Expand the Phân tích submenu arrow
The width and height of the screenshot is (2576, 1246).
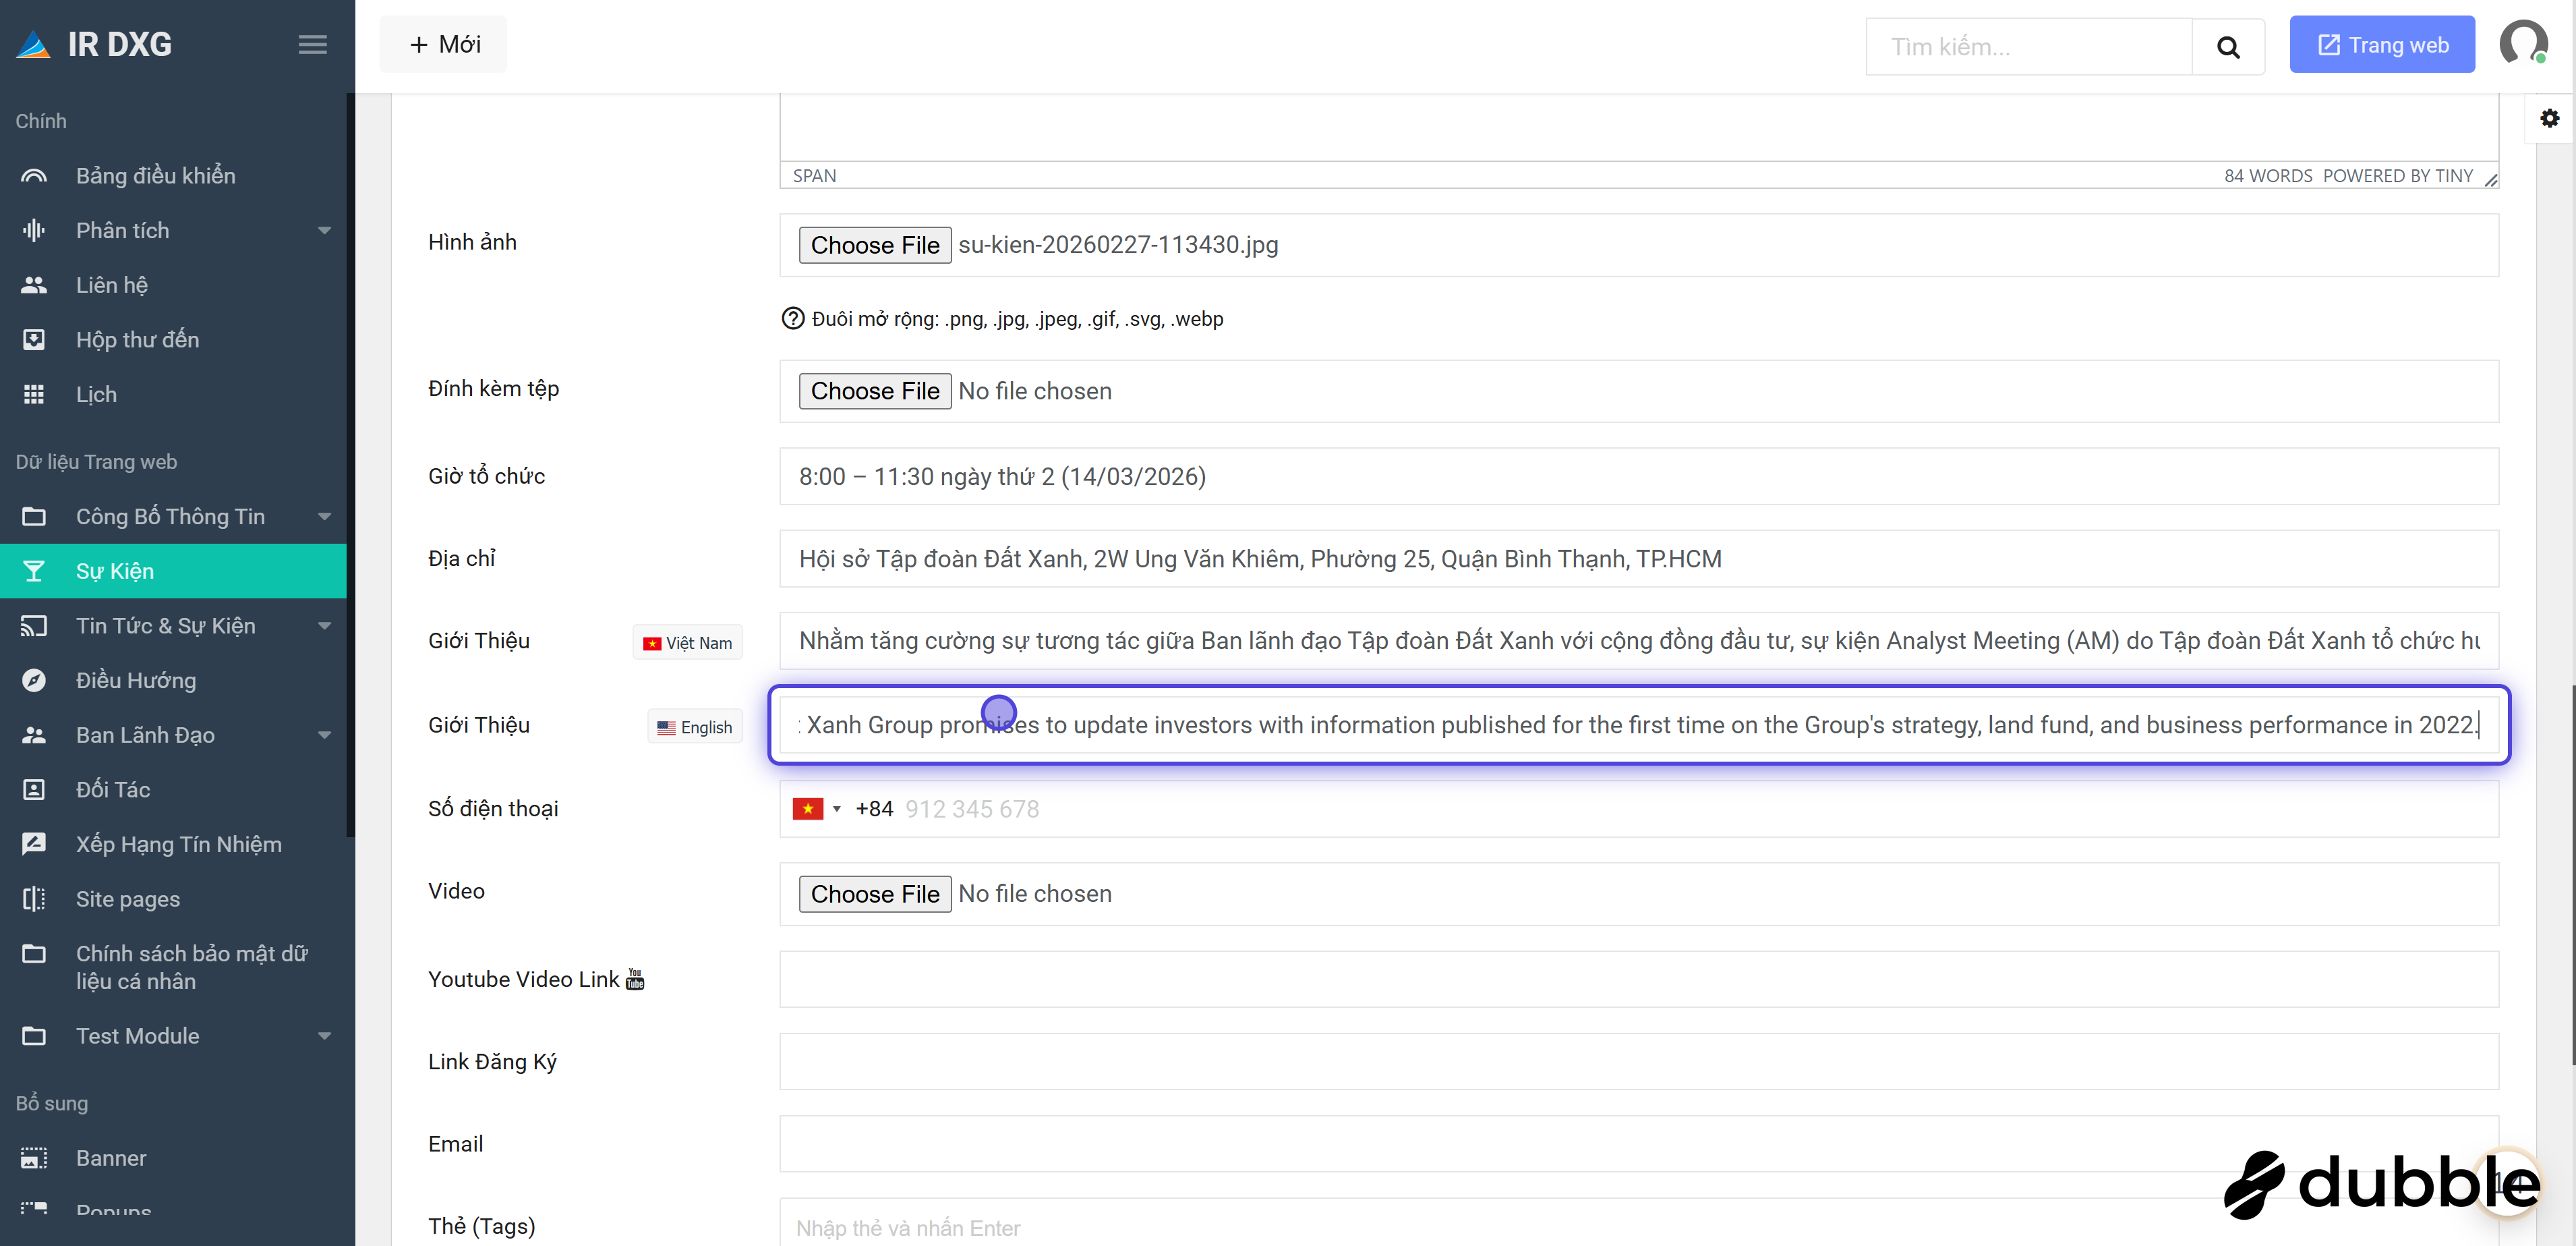click(x=325, y=231)
